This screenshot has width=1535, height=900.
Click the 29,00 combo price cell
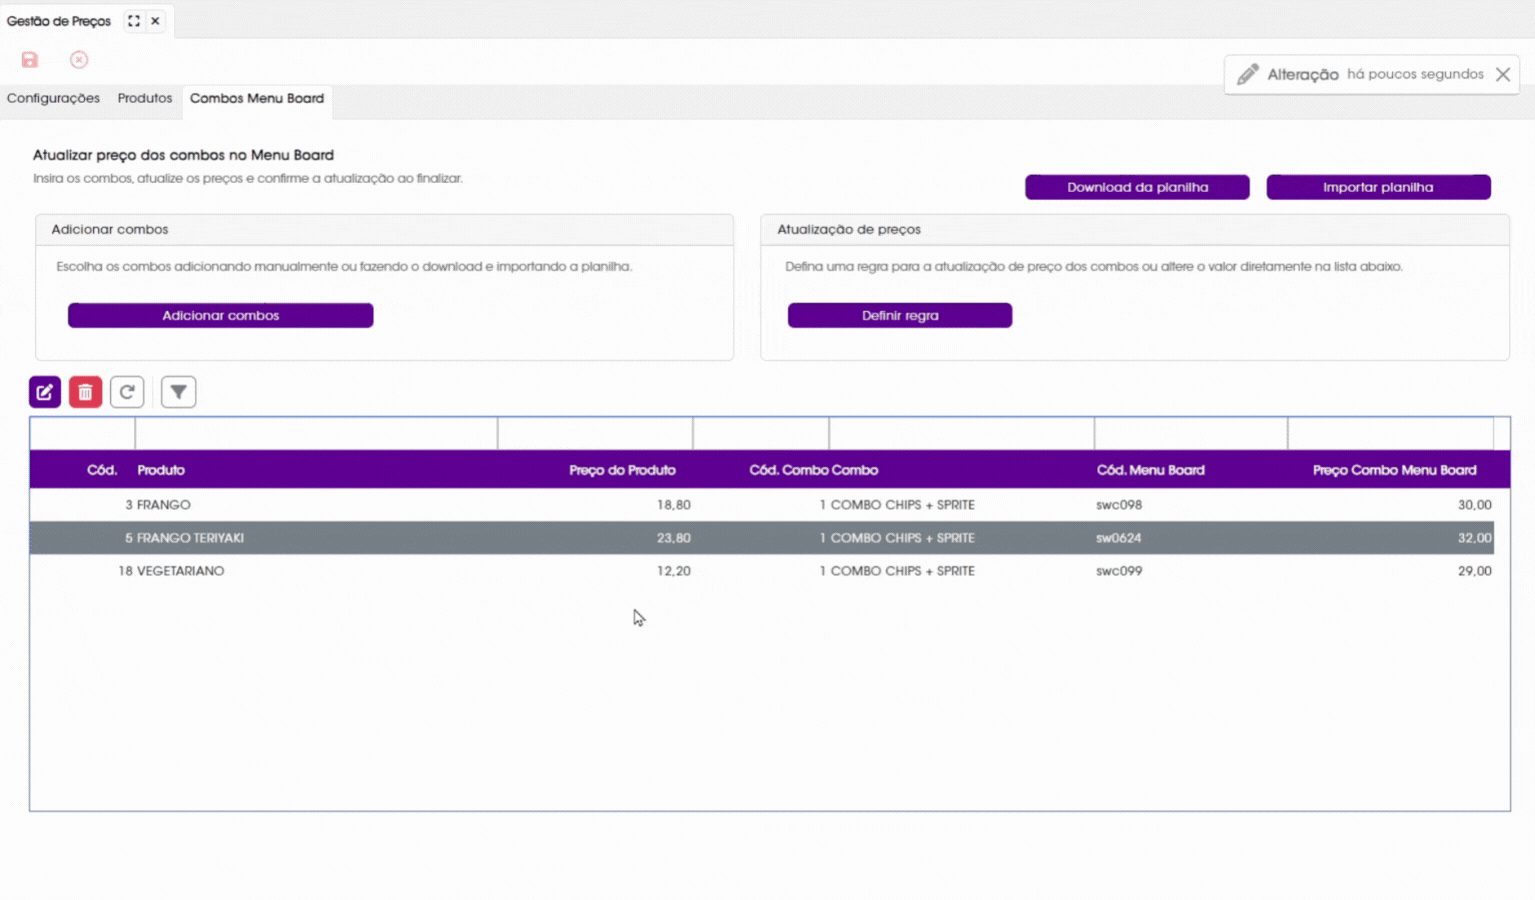point(1474,571)
